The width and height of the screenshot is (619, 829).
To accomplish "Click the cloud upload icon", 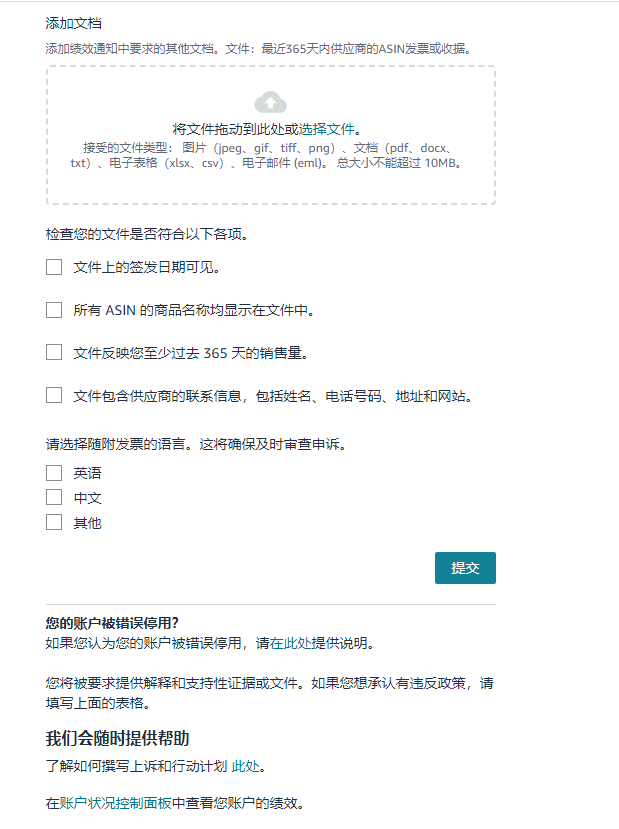I will tap(270, 102).
